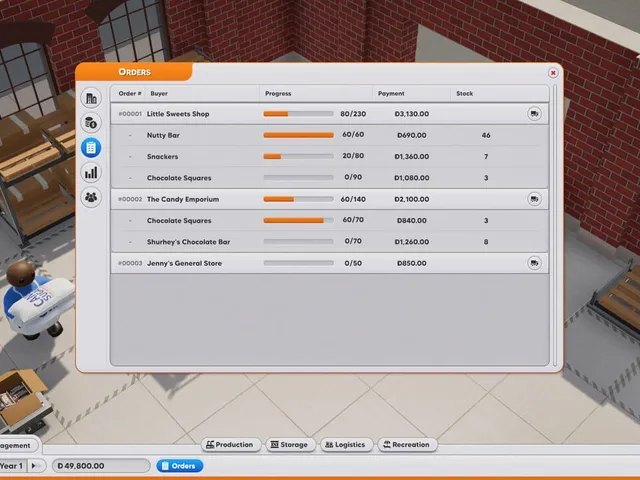Select the orders clipboard sidebar icon
Screen dimensions: 640x480
[91, 148]
